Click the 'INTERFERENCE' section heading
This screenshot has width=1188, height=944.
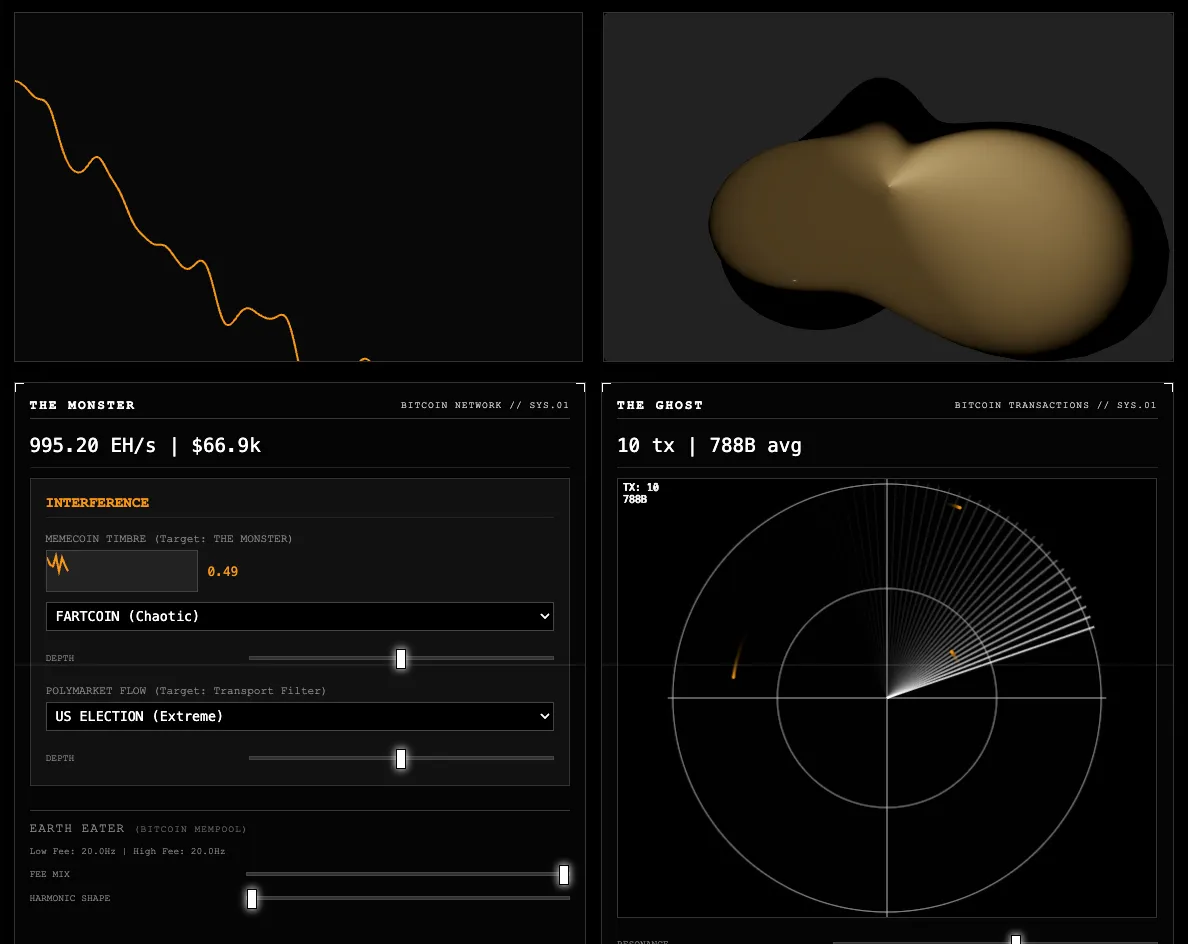[x=97, y=502]
